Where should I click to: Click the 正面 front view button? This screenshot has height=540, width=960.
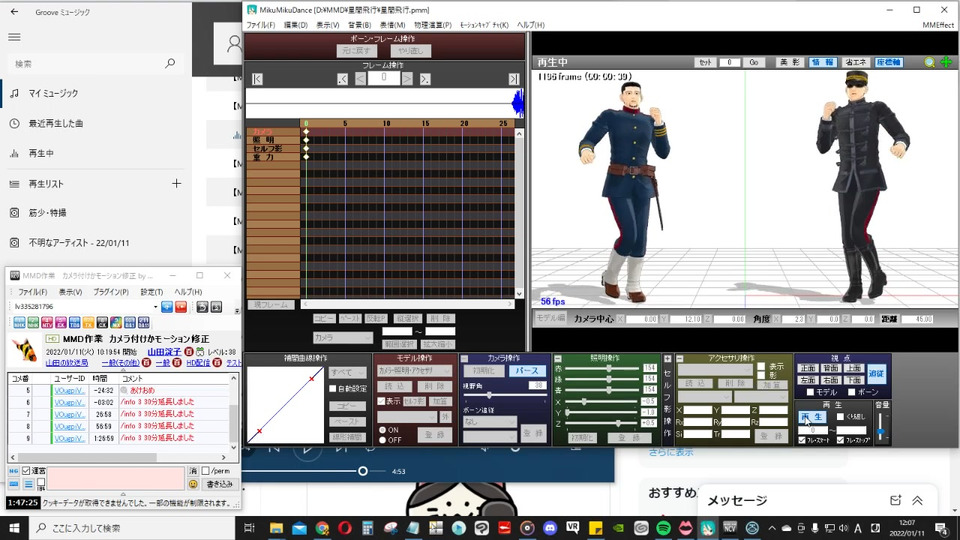pos(808,368)
